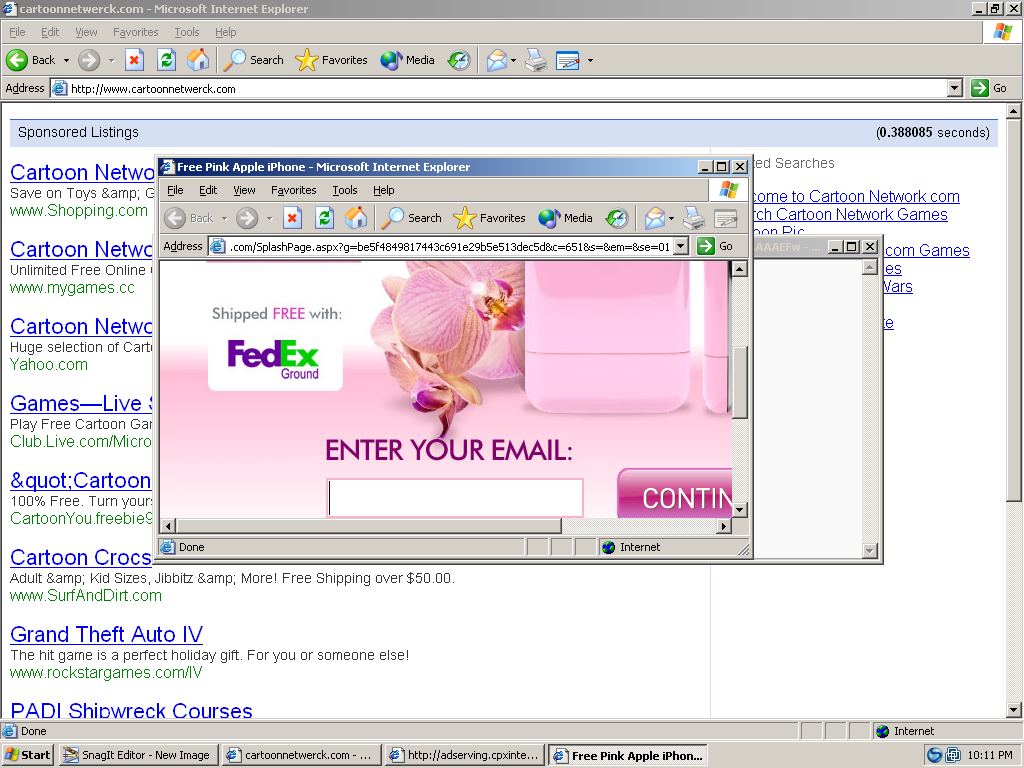Click the email input field in popup
The height and width of the screenshot is (768, 1024).
pyautogui.click(x=455, y=498)
